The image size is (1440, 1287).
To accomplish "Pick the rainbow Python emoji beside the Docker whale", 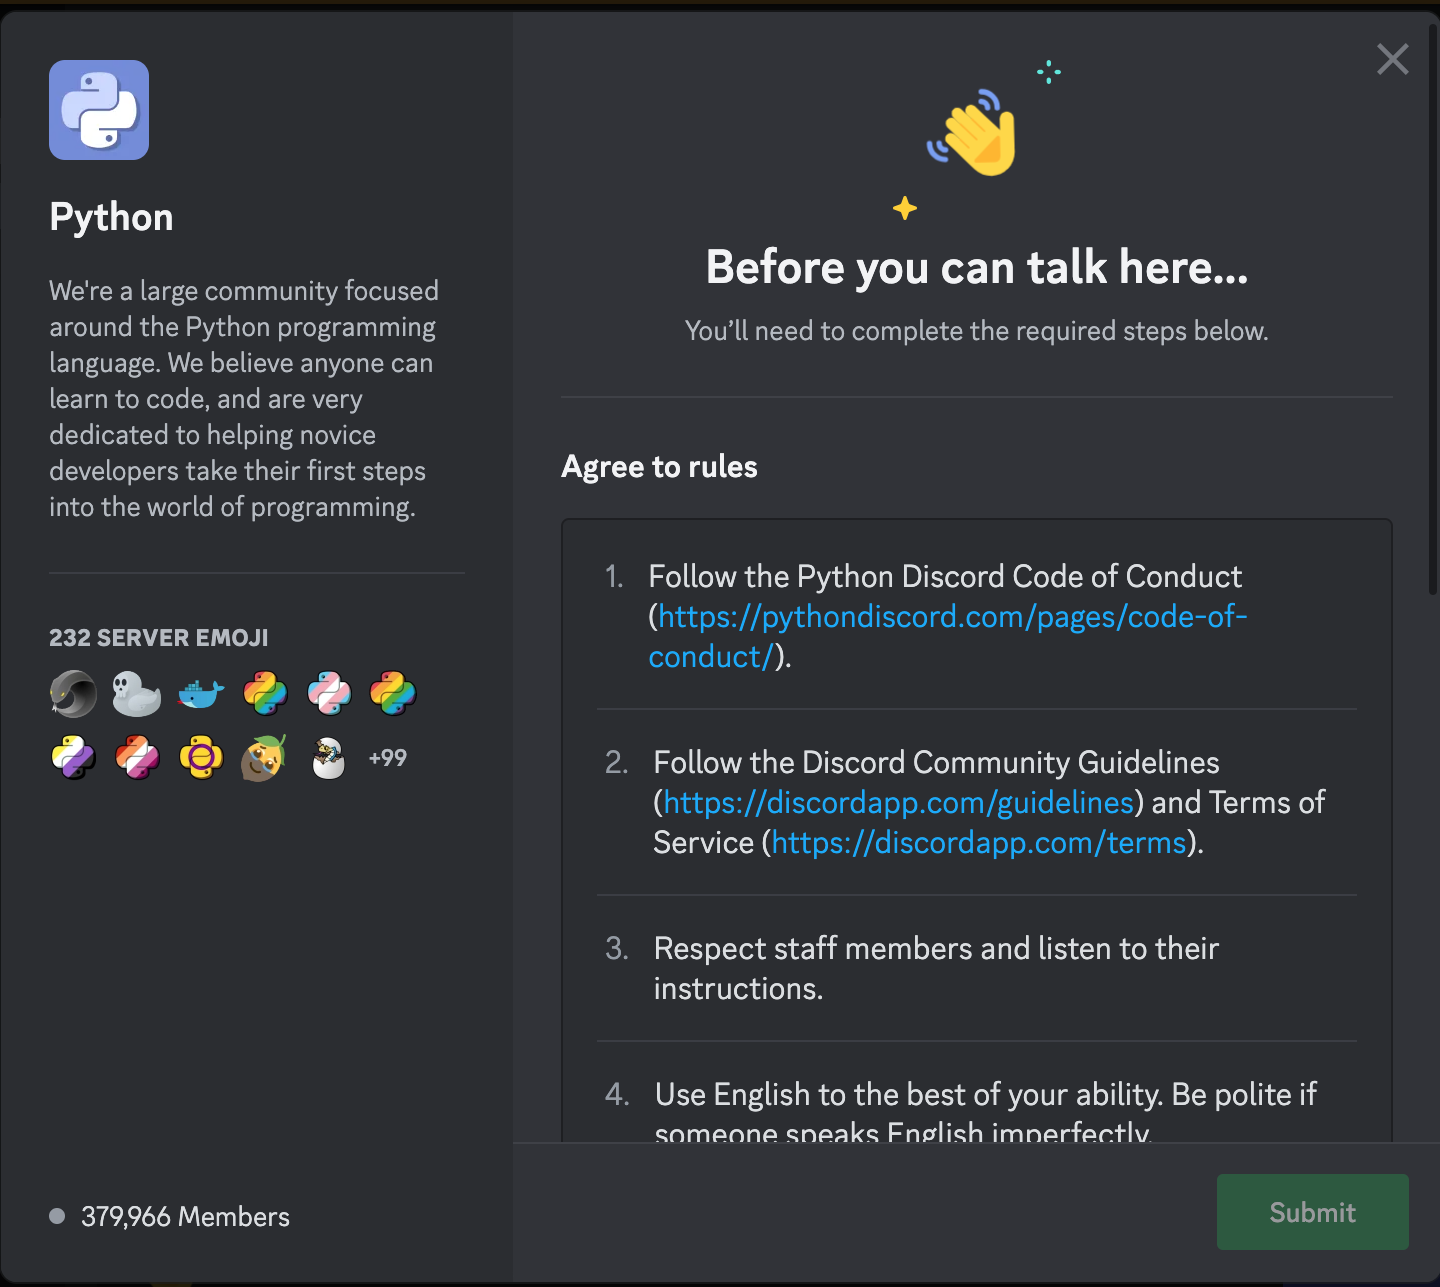I will tap(265, 693).
